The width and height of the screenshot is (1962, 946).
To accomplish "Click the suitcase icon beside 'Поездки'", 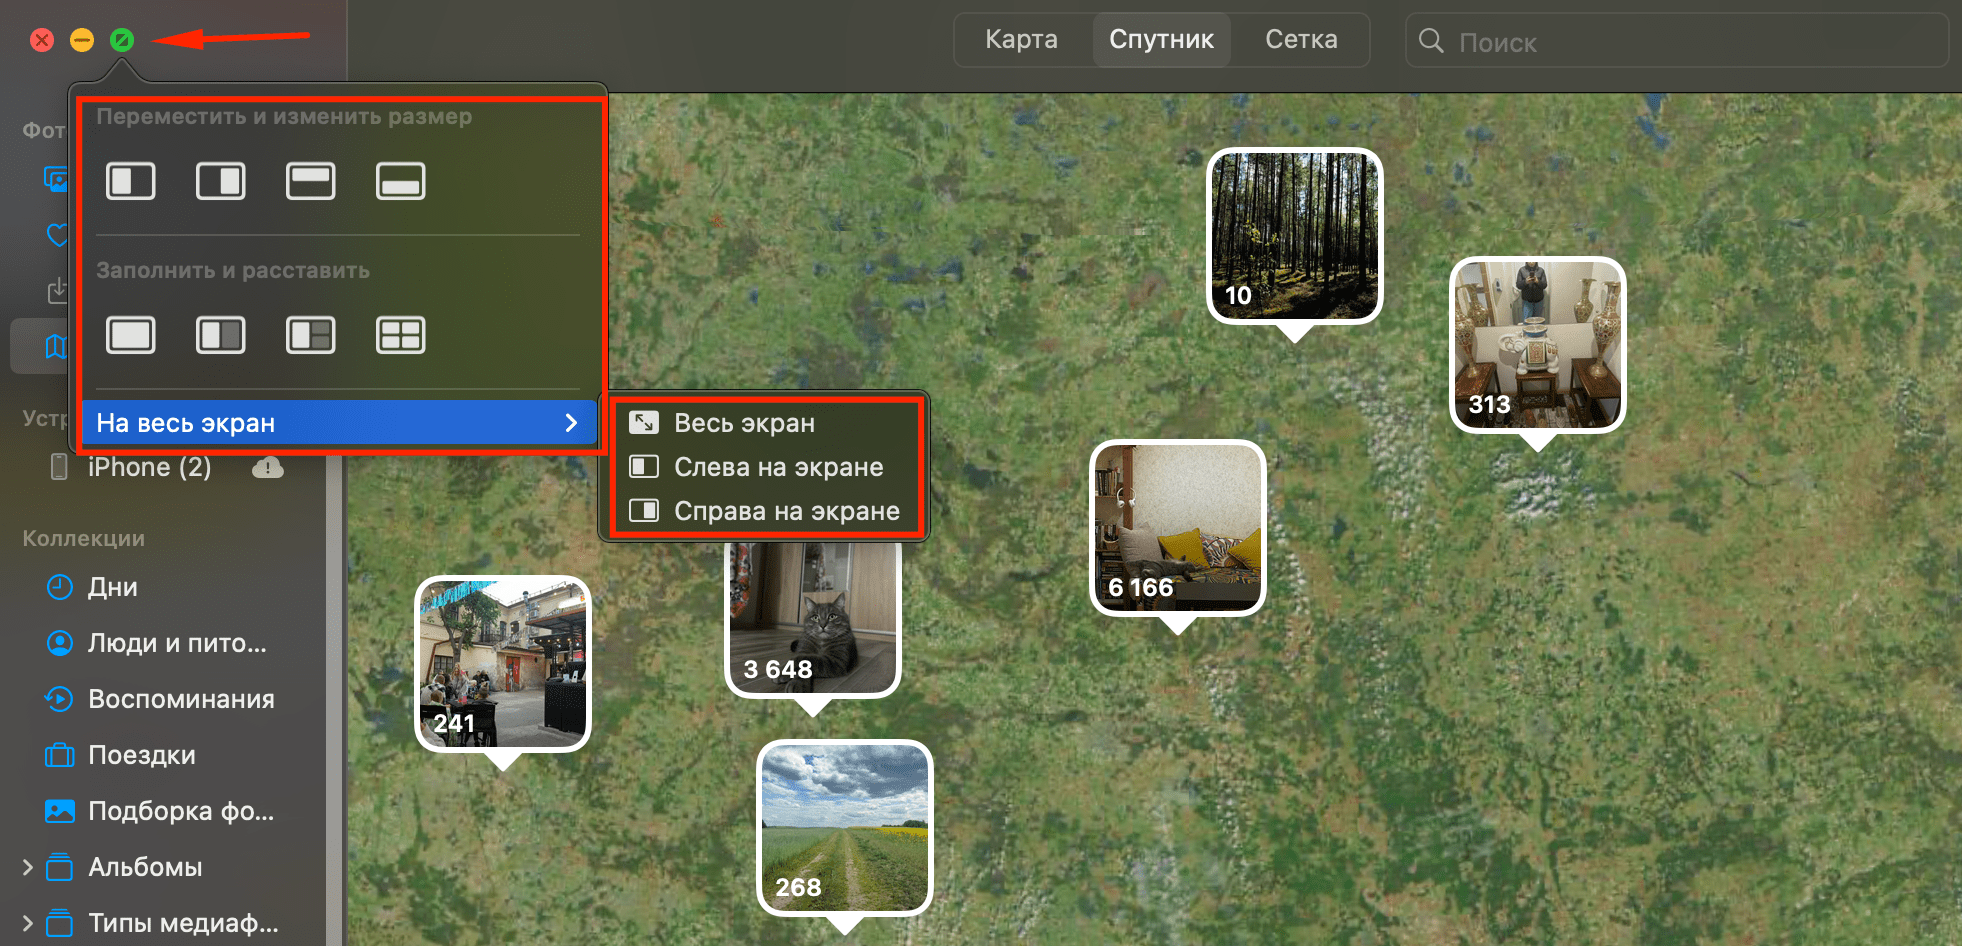I will tap(60, 755).
